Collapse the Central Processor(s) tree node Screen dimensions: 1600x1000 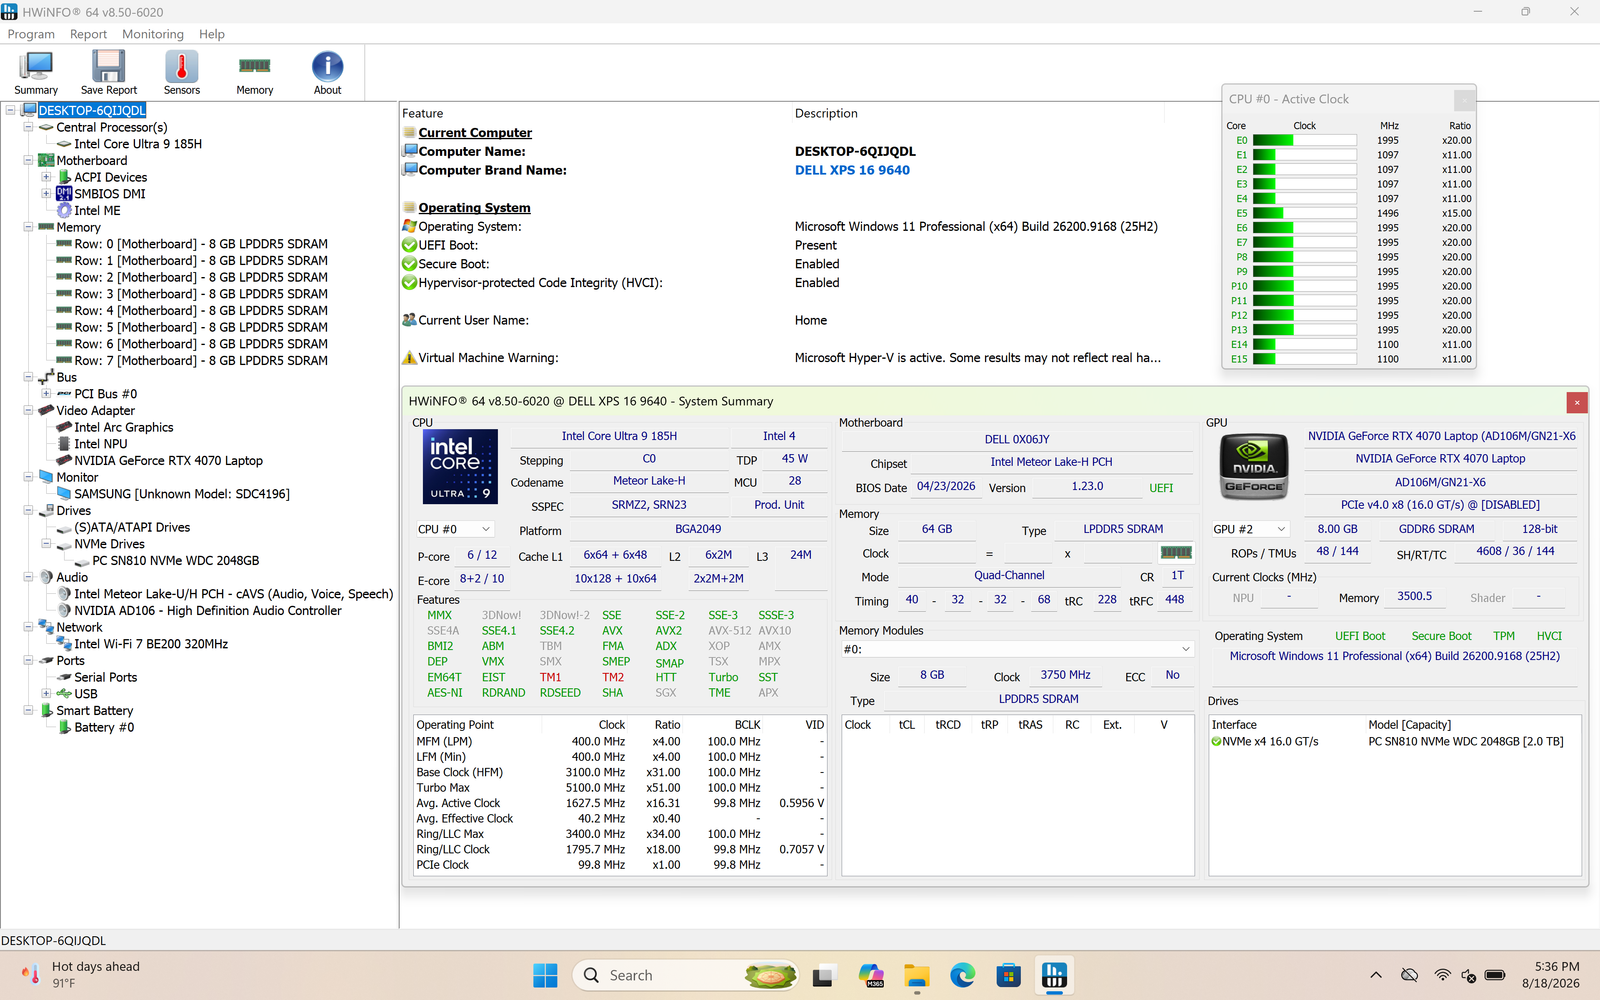(28, 127)
